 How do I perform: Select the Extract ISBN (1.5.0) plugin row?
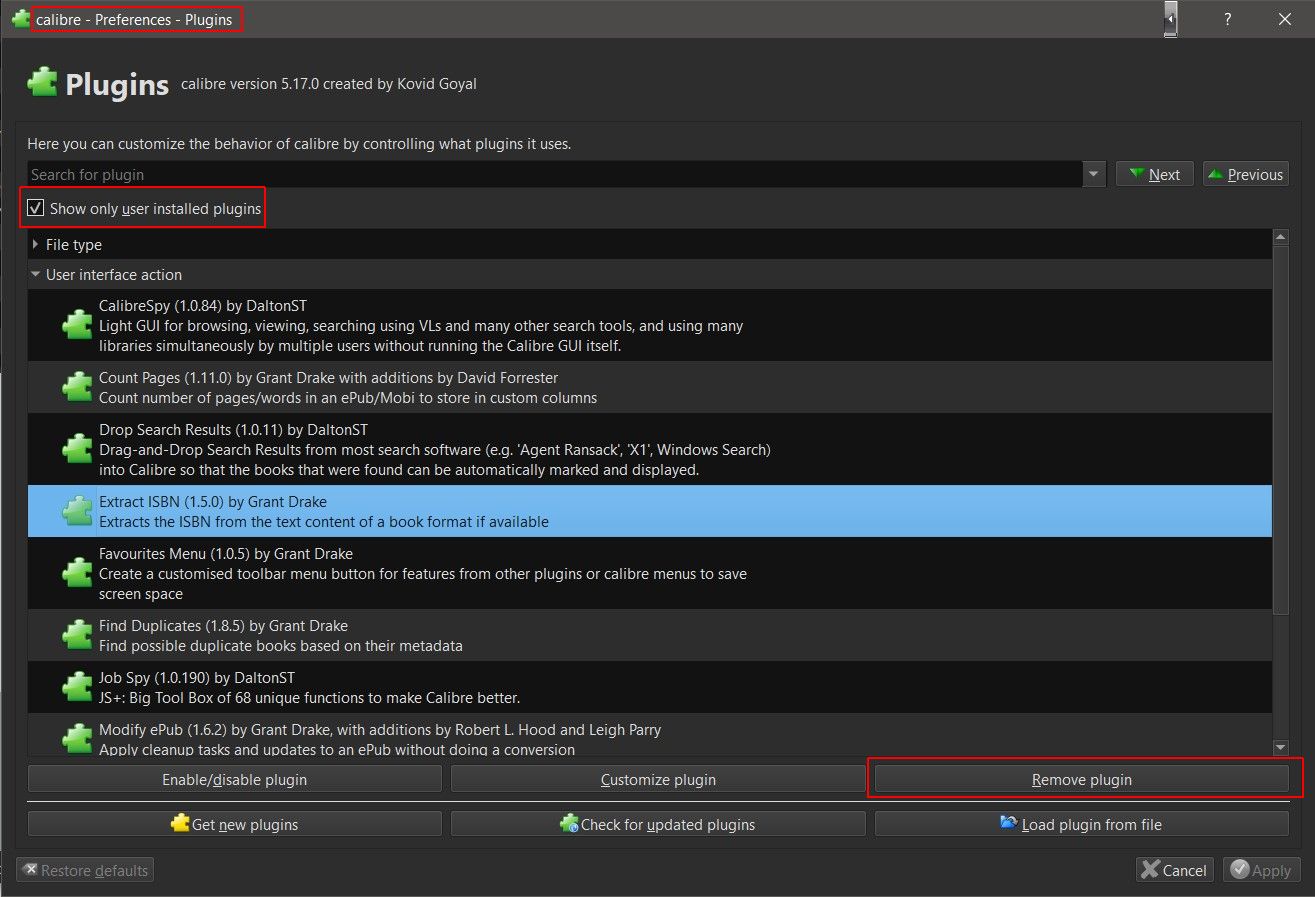pyautogui.click(x=650, y=511)
